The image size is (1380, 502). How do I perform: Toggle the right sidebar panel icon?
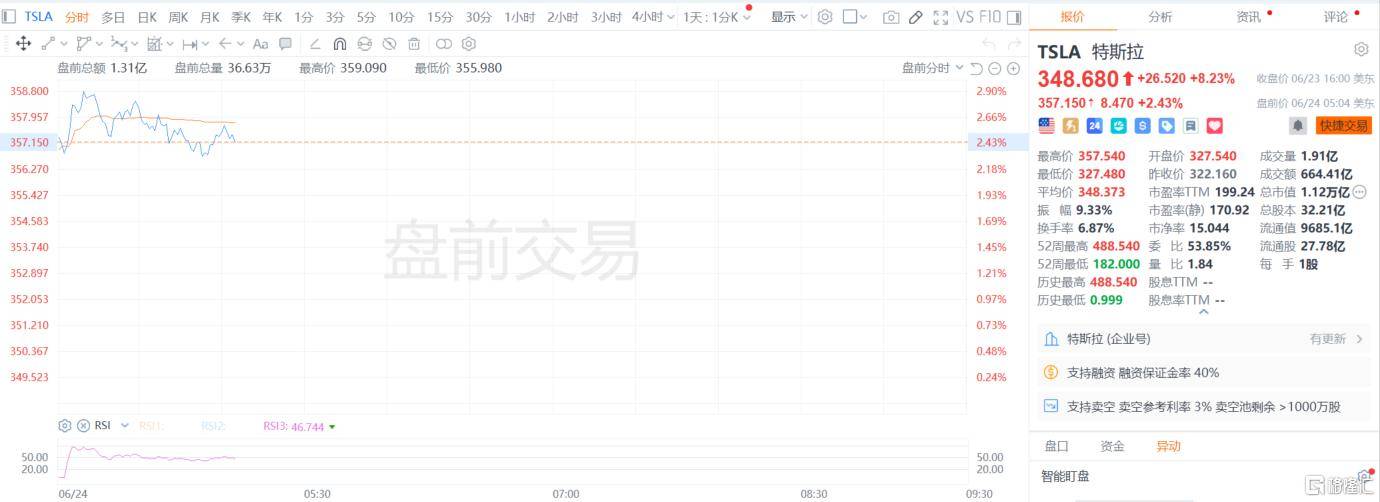pyautogui.click(x=1016, y=17)
